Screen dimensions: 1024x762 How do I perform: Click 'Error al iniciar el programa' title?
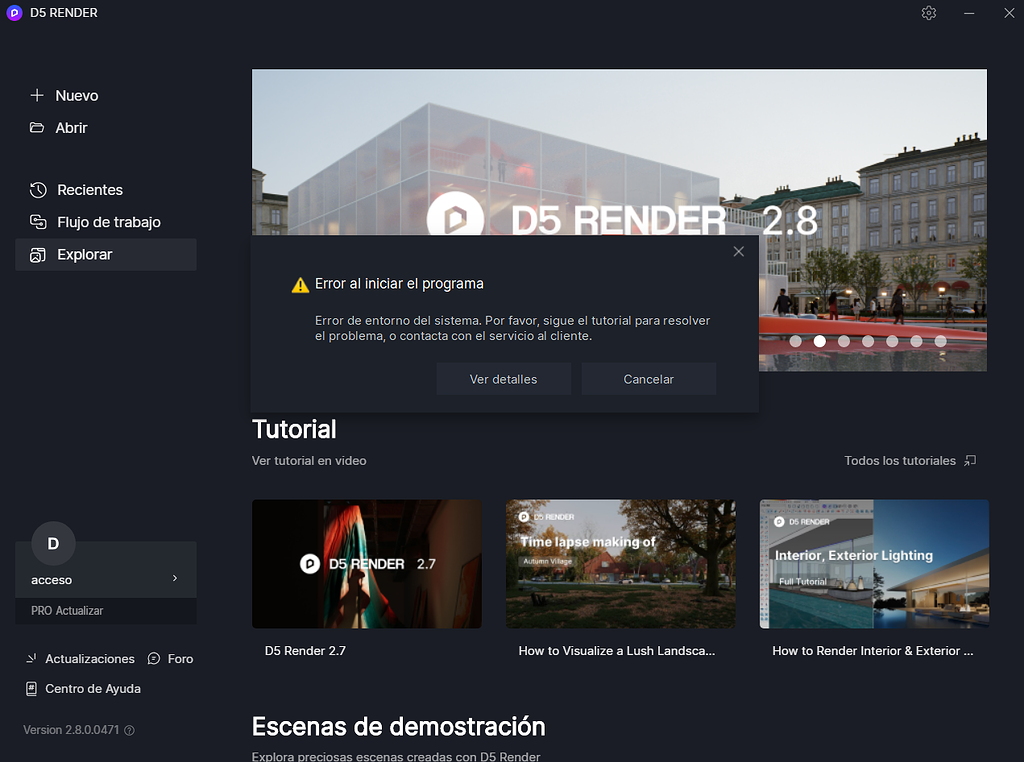[399, 284]
